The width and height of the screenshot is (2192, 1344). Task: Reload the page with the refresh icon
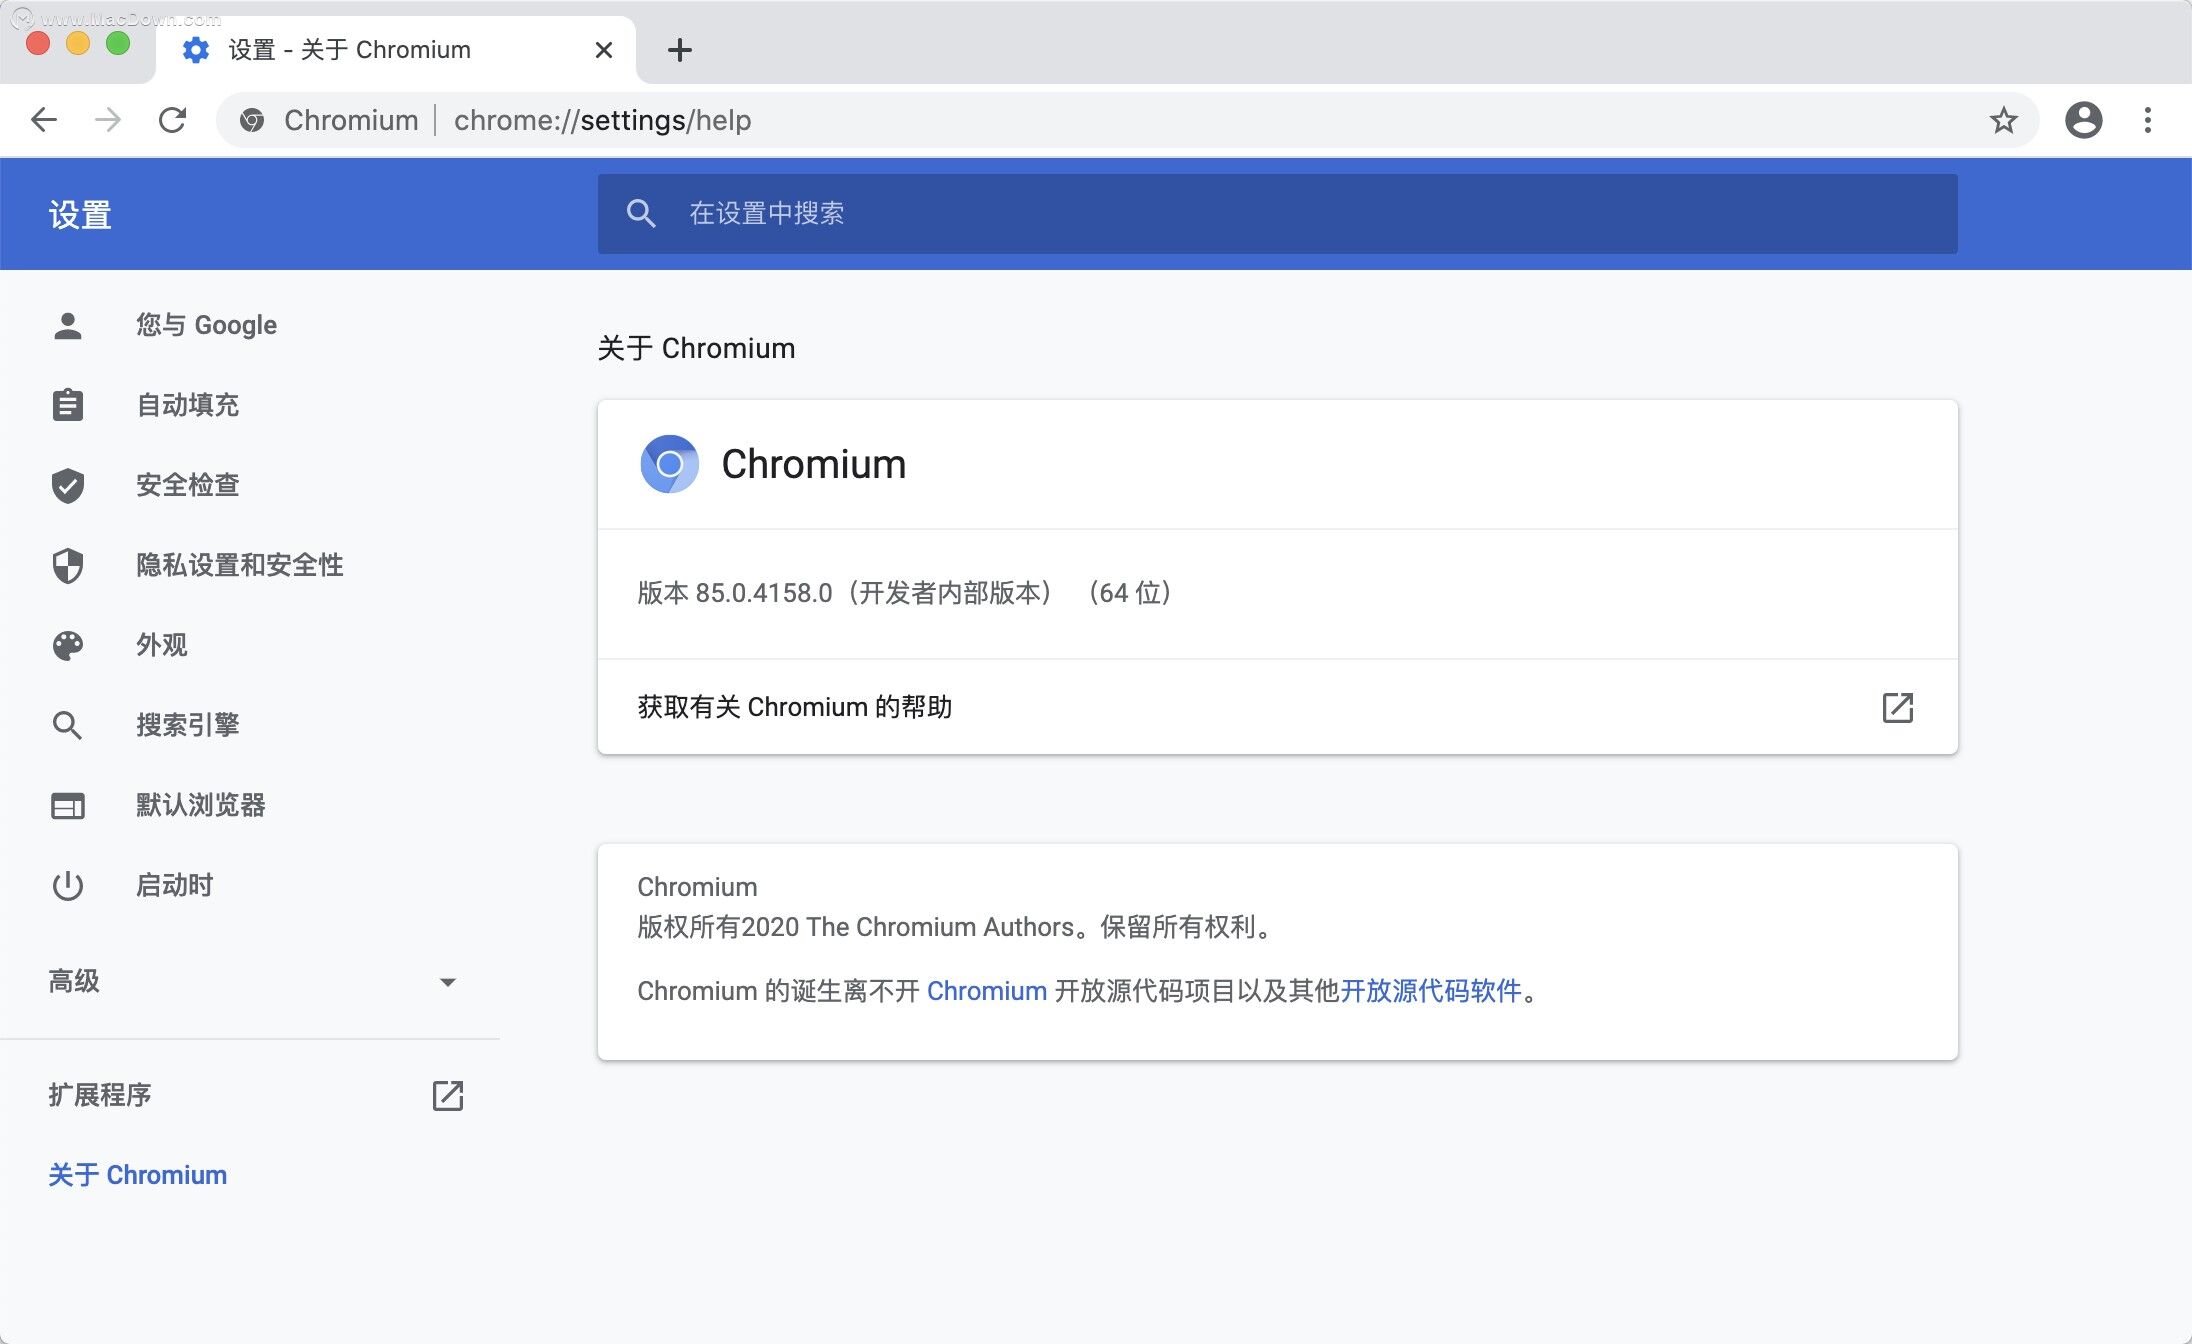pos(172,120)
